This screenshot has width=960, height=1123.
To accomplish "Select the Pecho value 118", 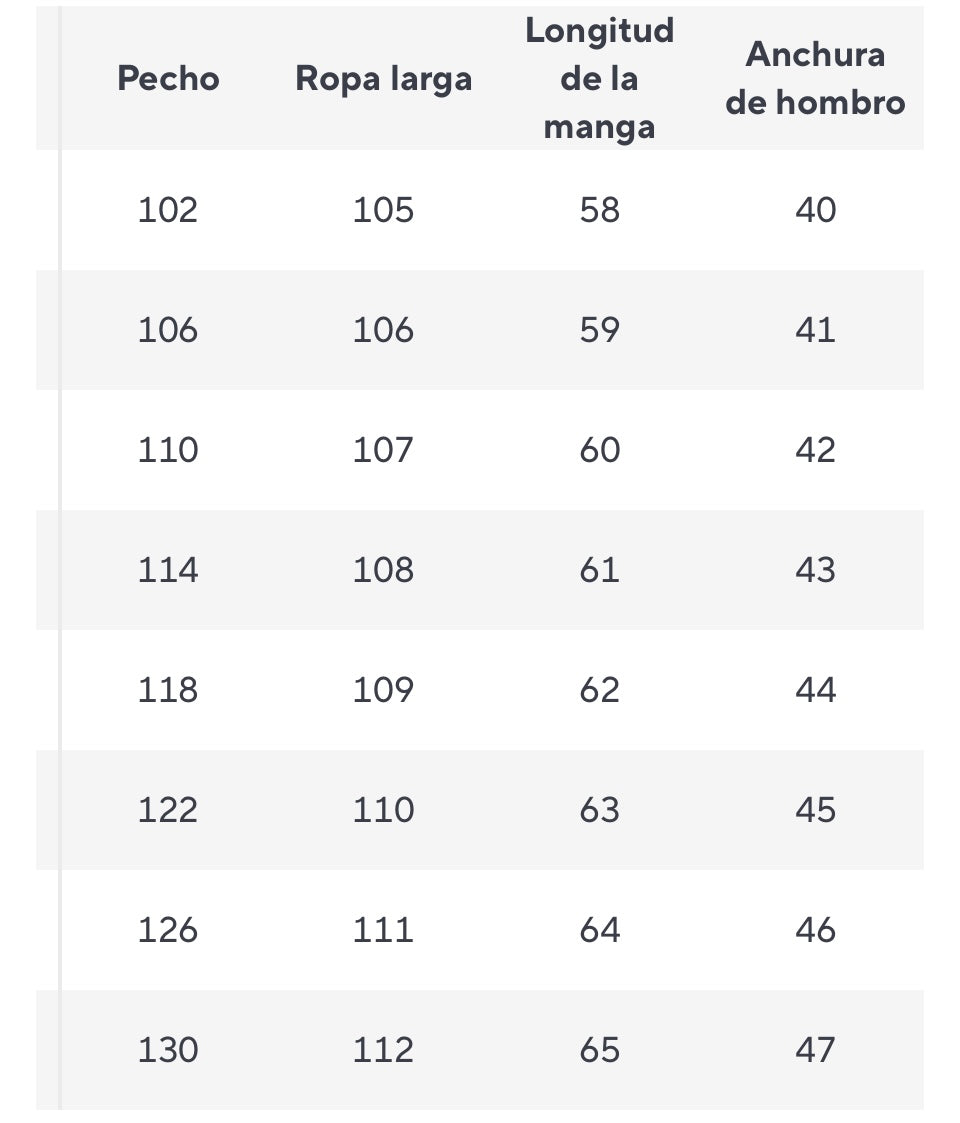I will pos(168,690).
